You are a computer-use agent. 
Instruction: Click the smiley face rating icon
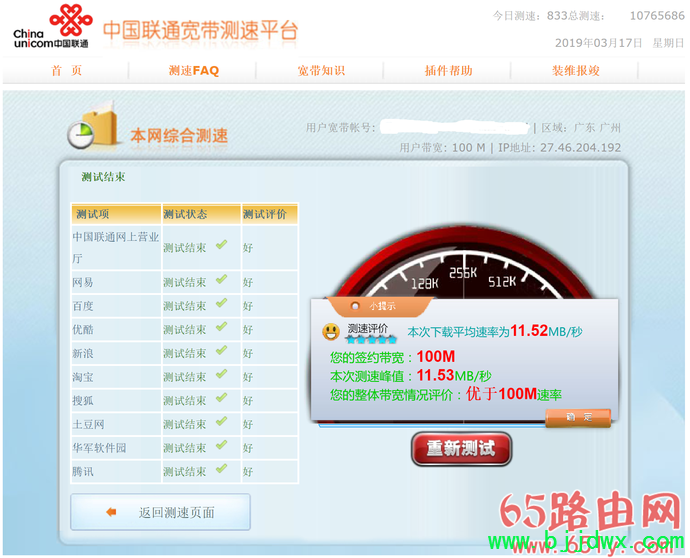click(330, 332)
